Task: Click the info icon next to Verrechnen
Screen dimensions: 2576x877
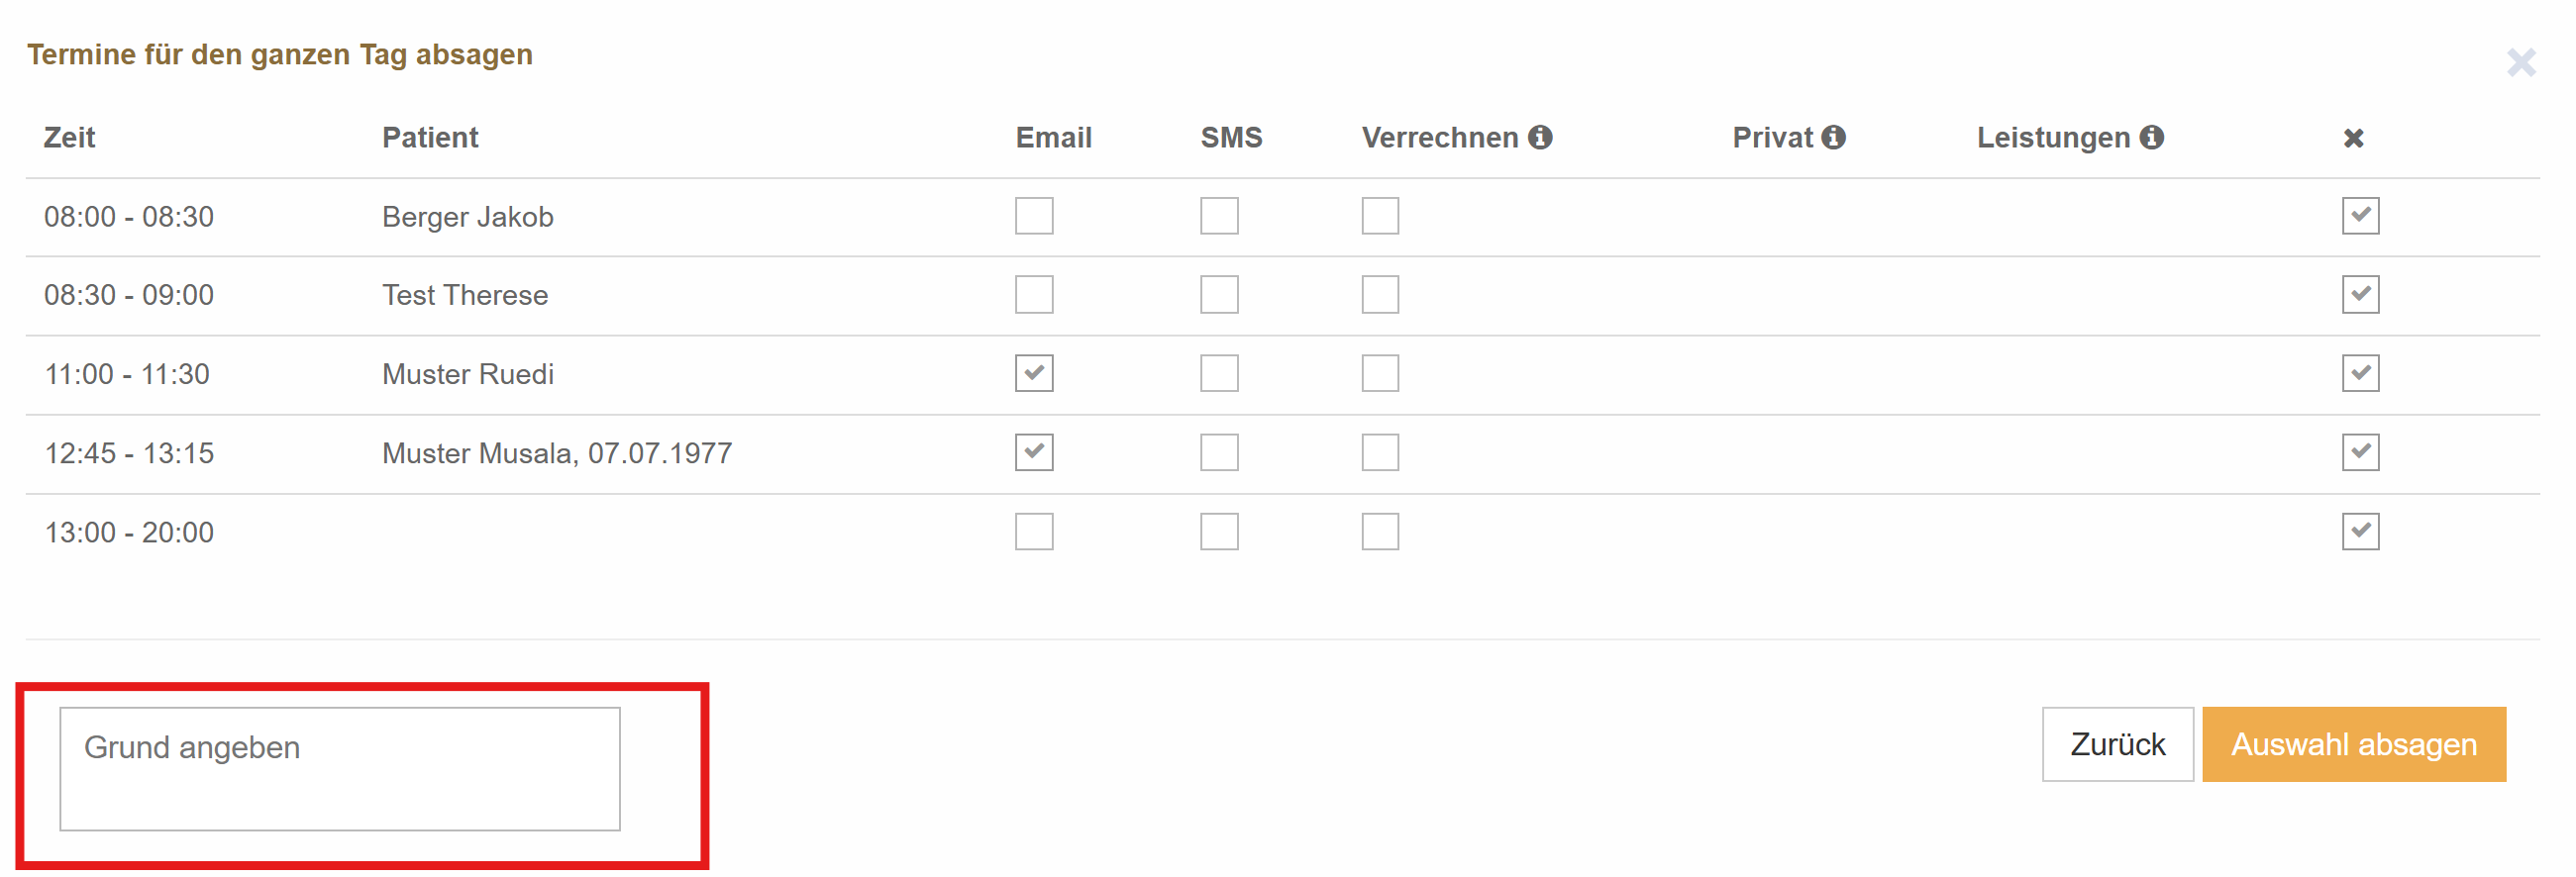Action: [x=1540, y=137]
